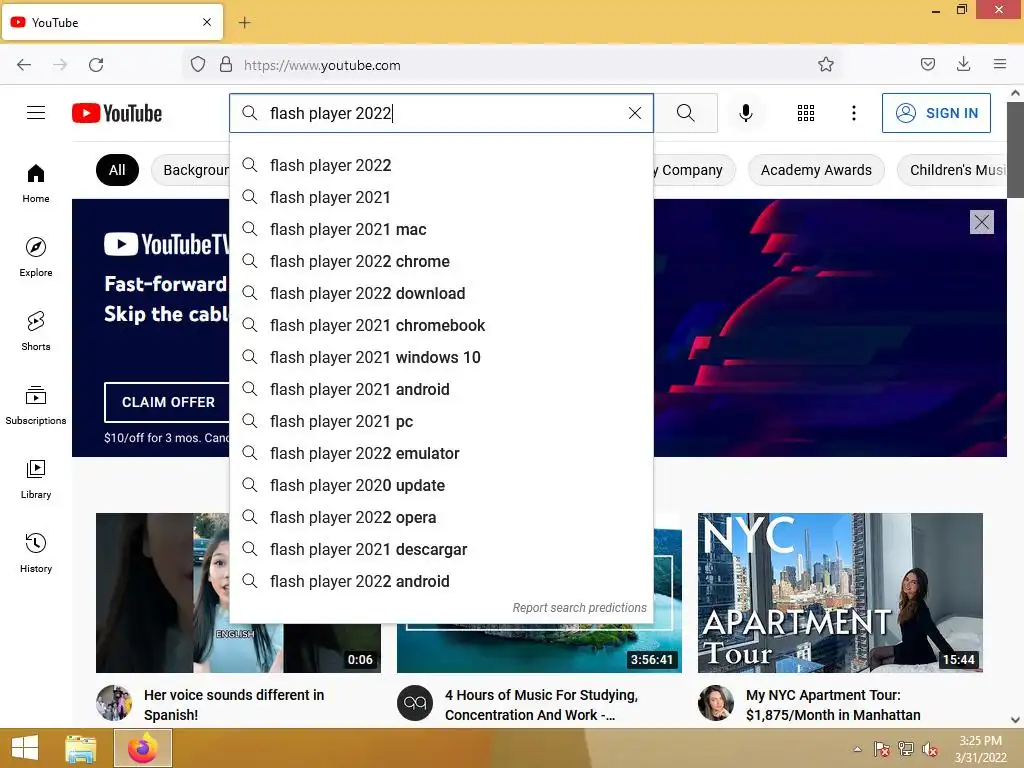
Task: Open the NYC Apartment Tour thumbnail
Action: click(x=840, y=593)
